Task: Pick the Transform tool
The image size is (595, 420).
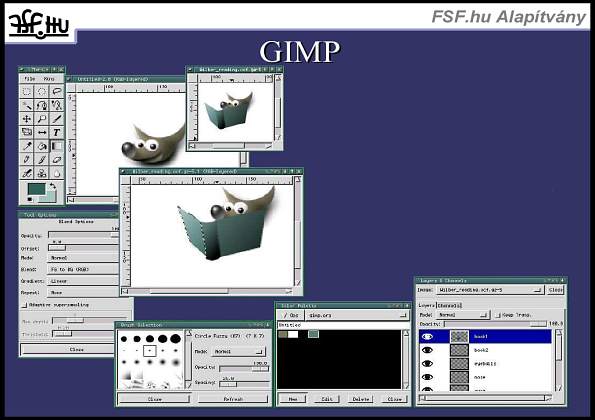Action: 27,132
